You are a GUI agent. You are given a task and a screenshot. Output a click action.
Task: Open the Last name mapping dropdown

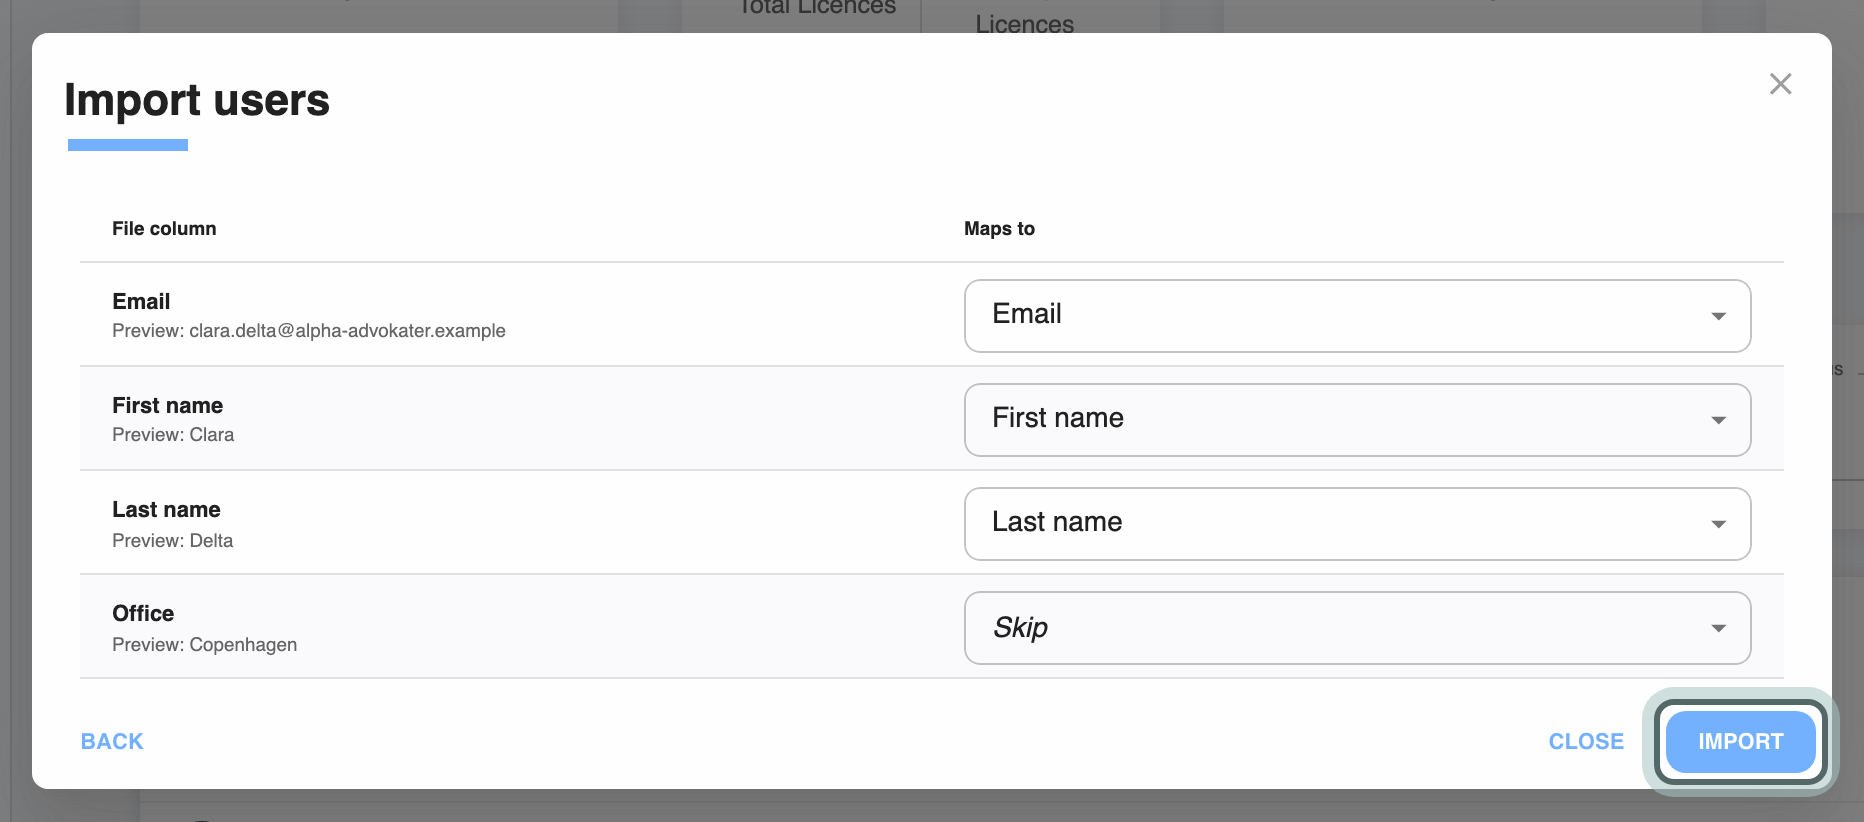[x=1357, y=524]
